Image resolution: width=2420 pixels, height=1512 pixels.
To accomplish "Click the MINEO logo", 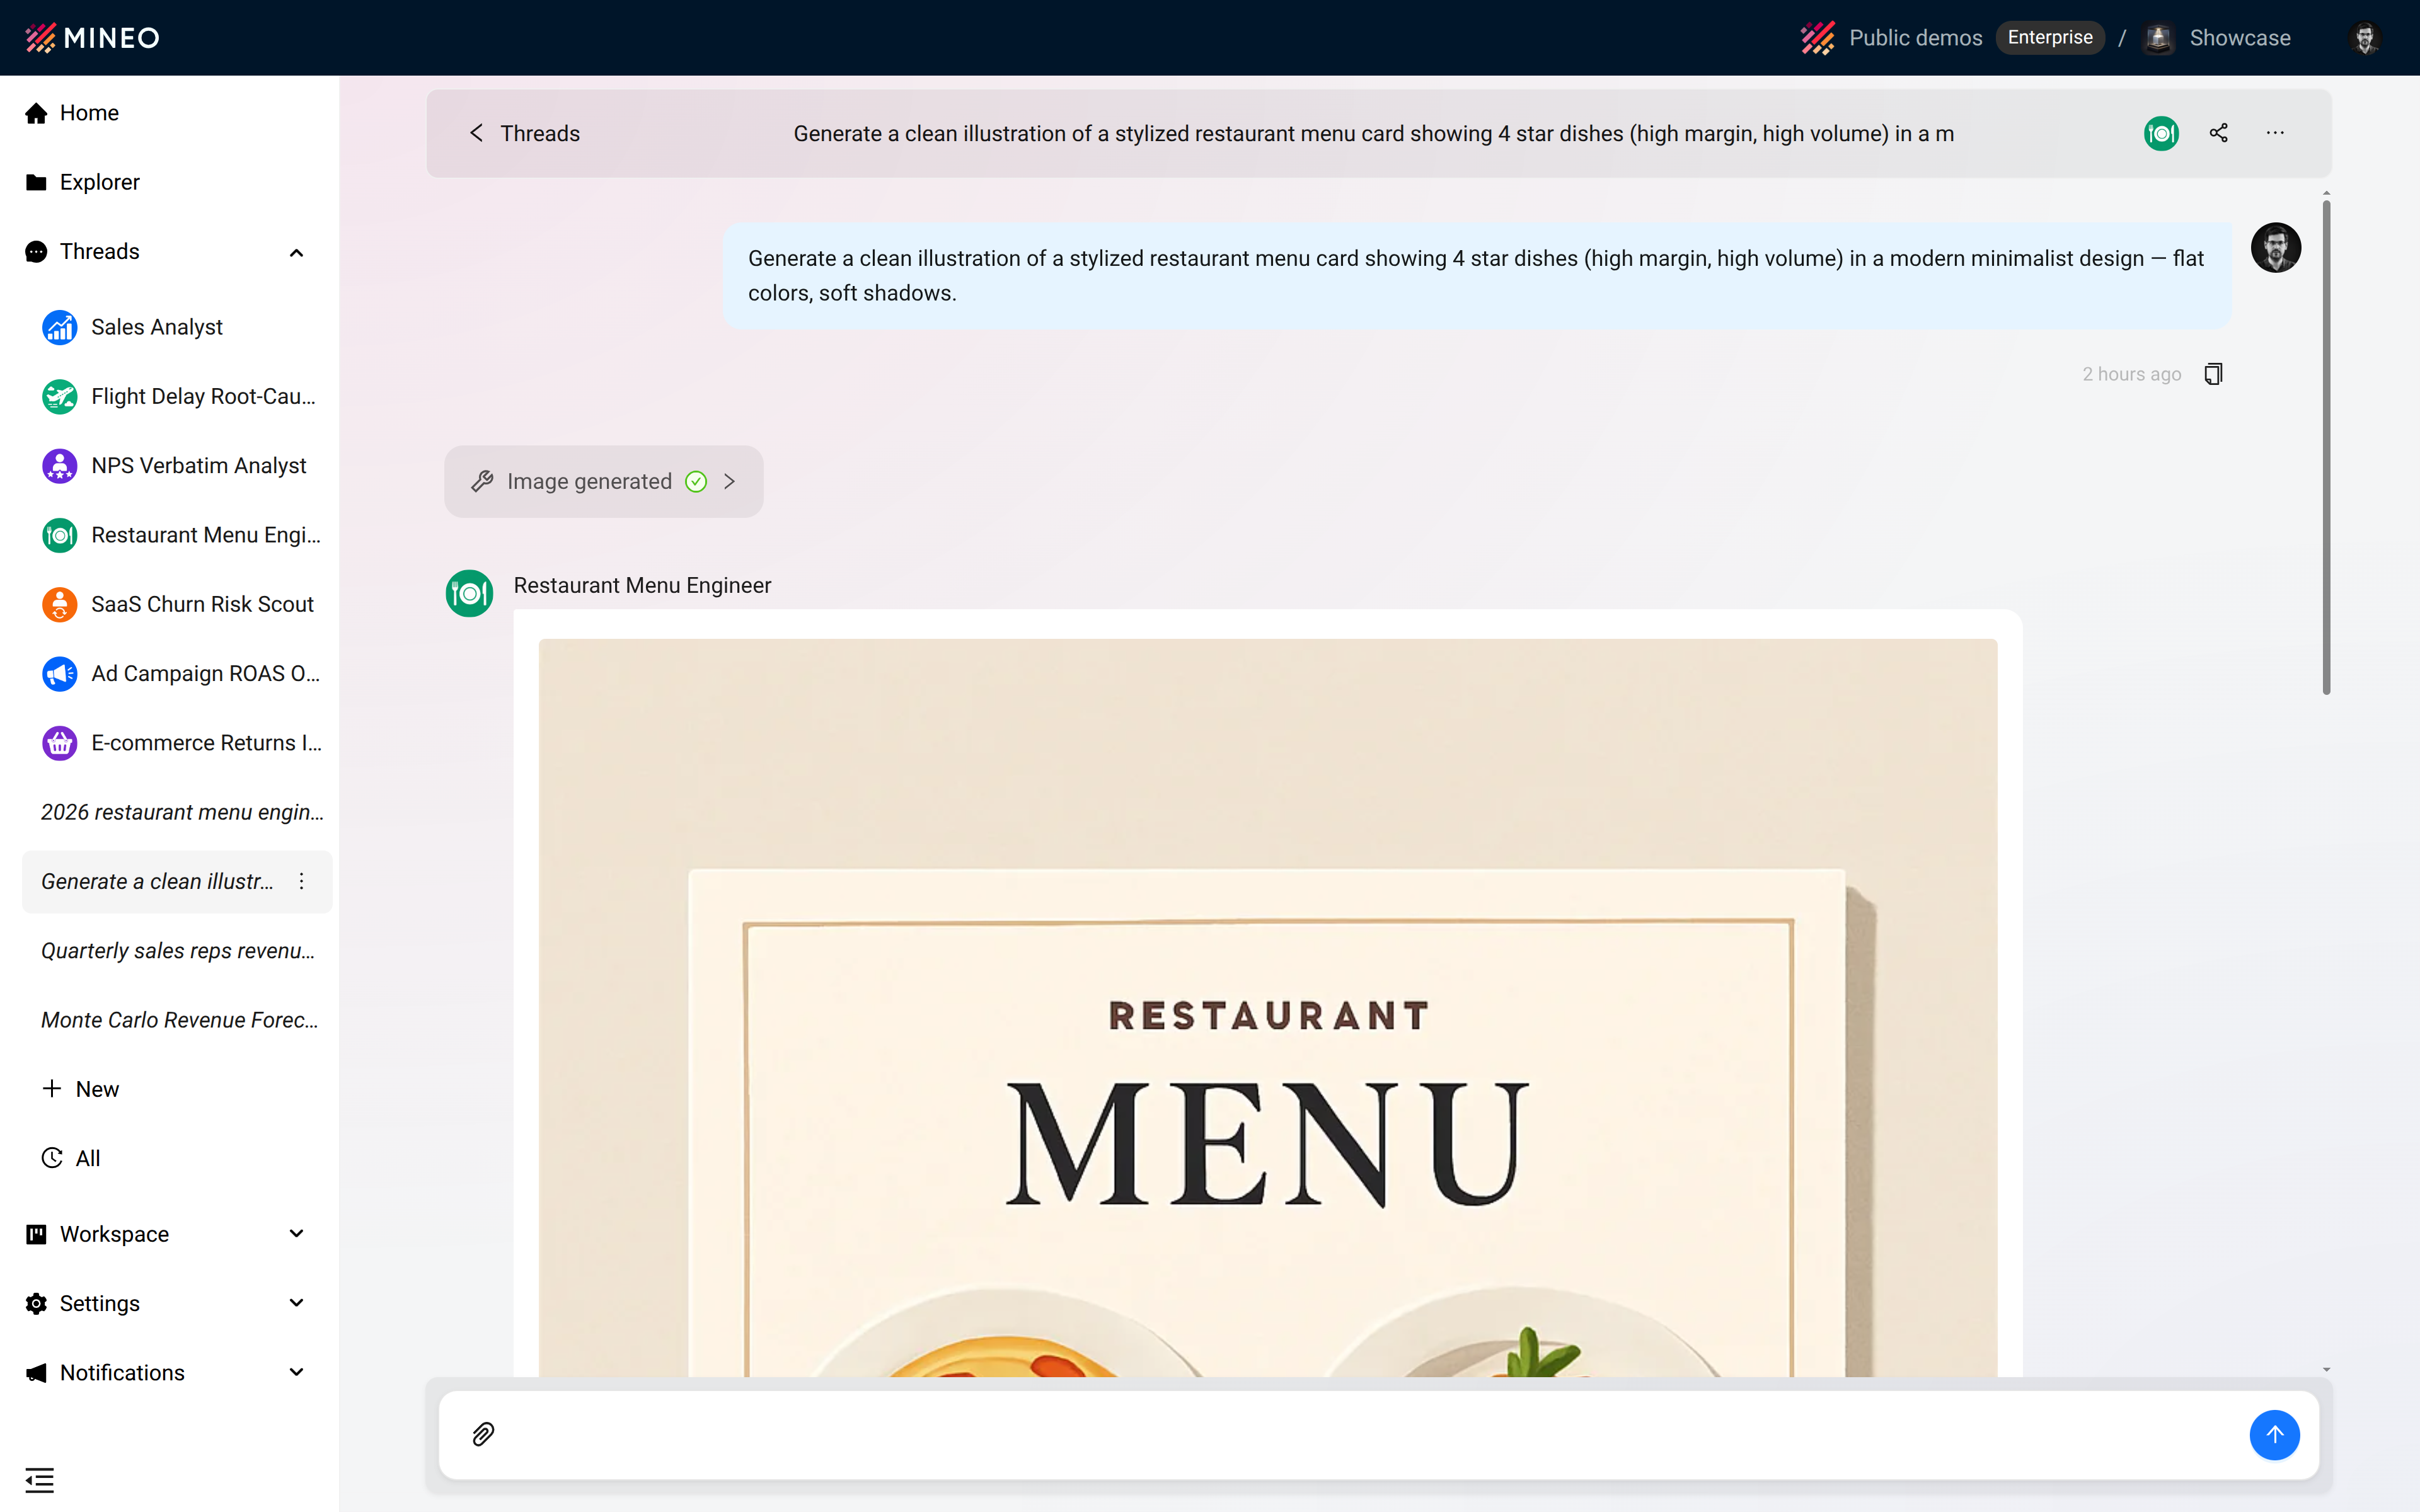I will pos(92,38).
